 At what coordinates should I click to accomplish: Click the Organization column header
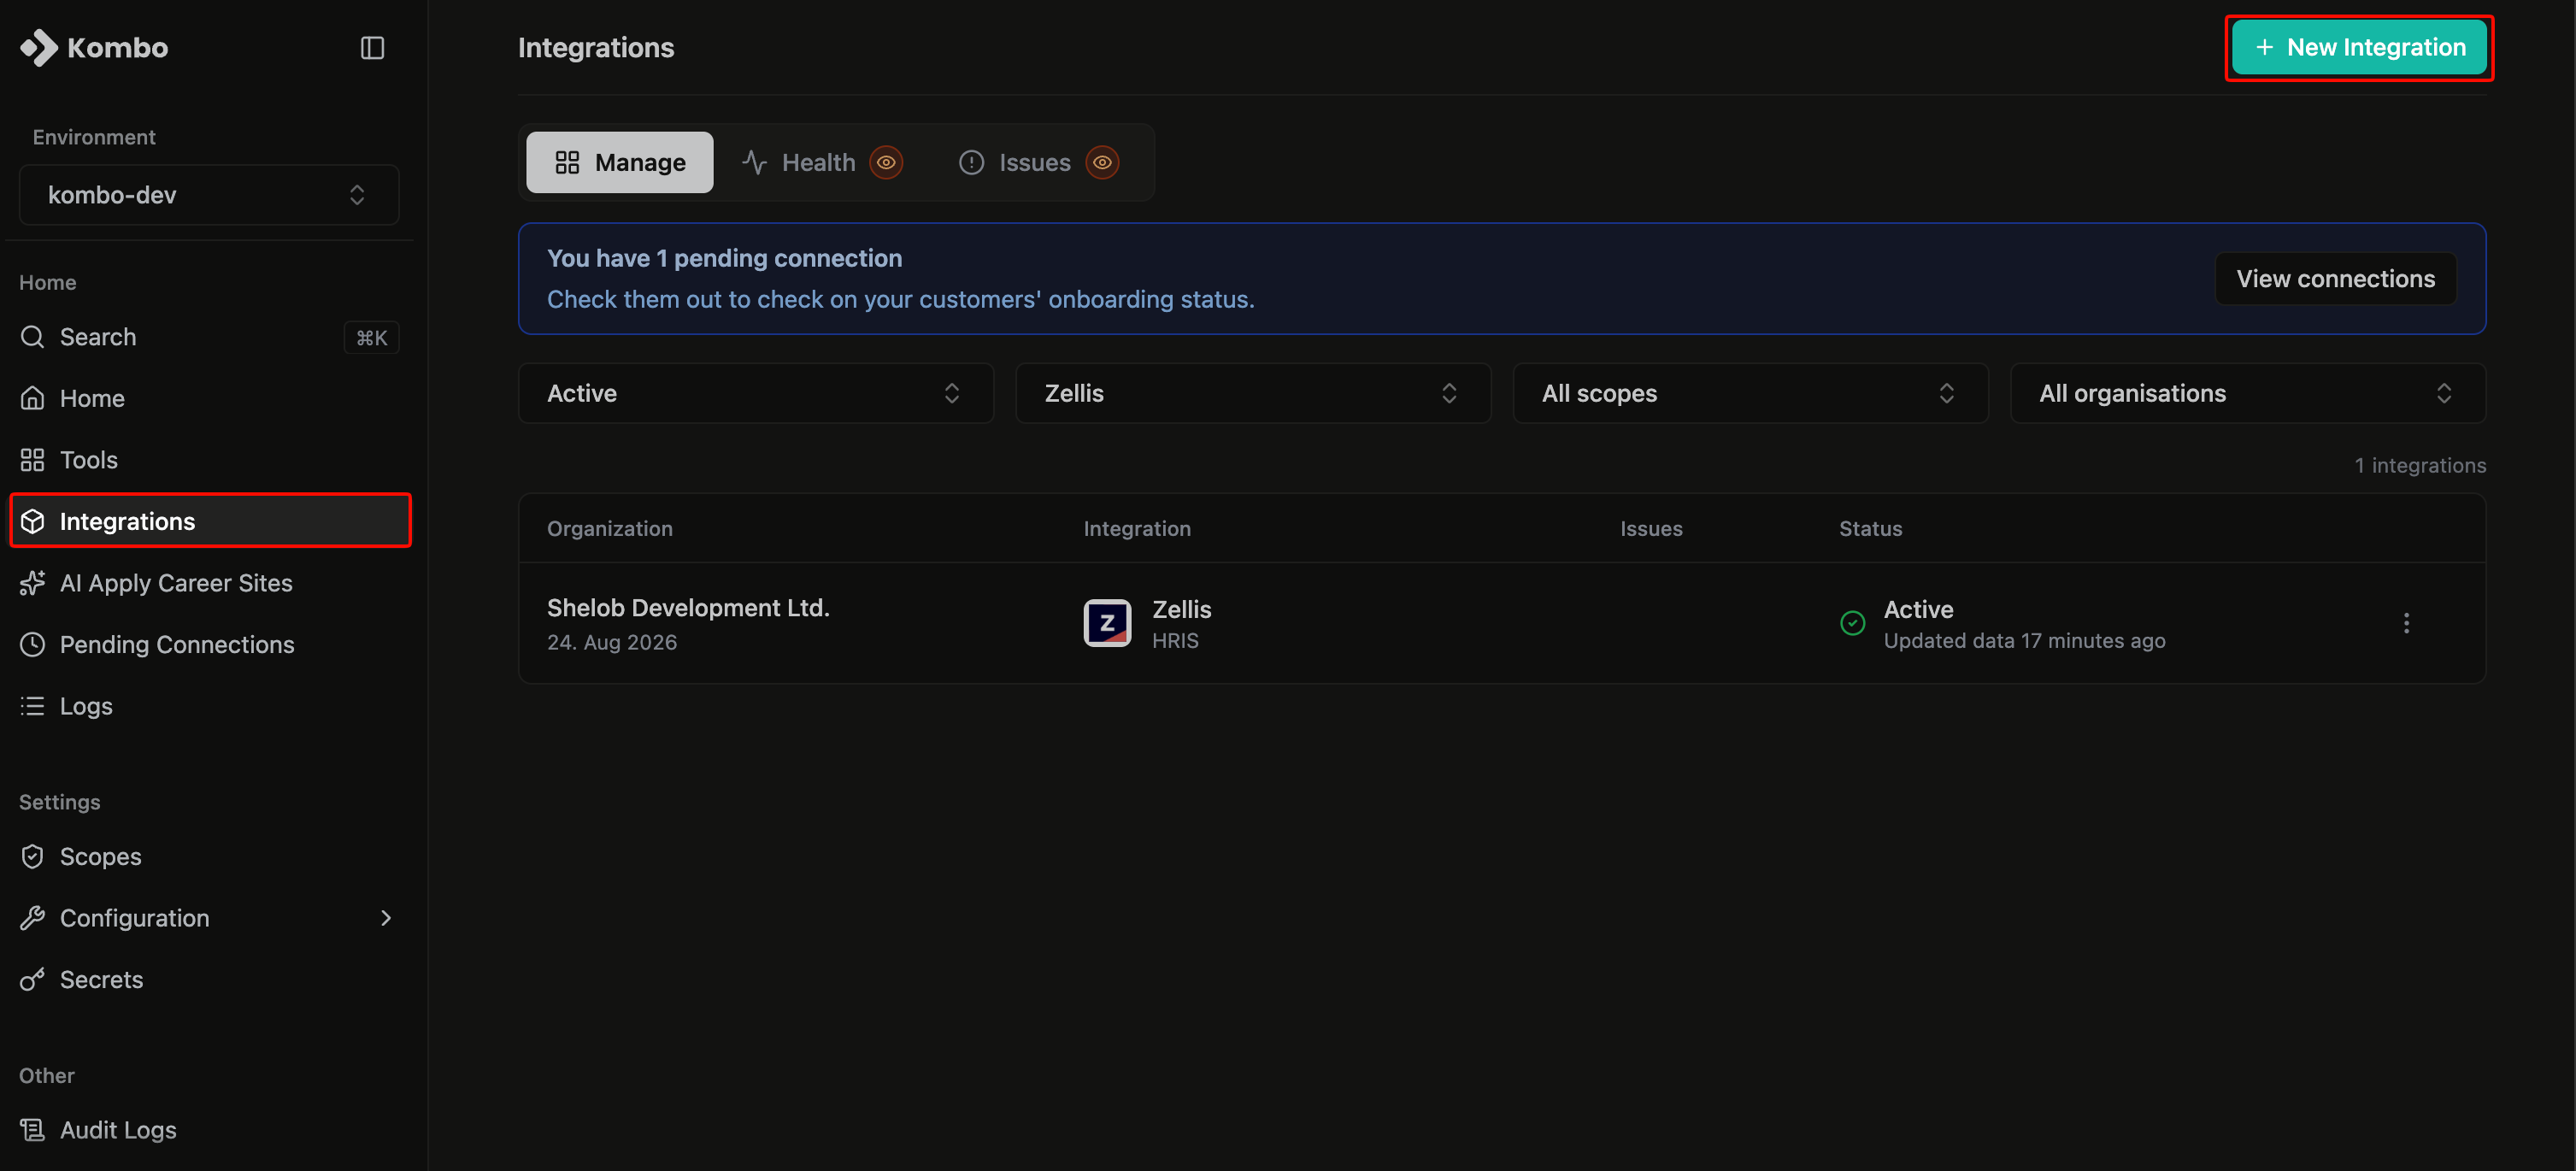tap(610, 528)
